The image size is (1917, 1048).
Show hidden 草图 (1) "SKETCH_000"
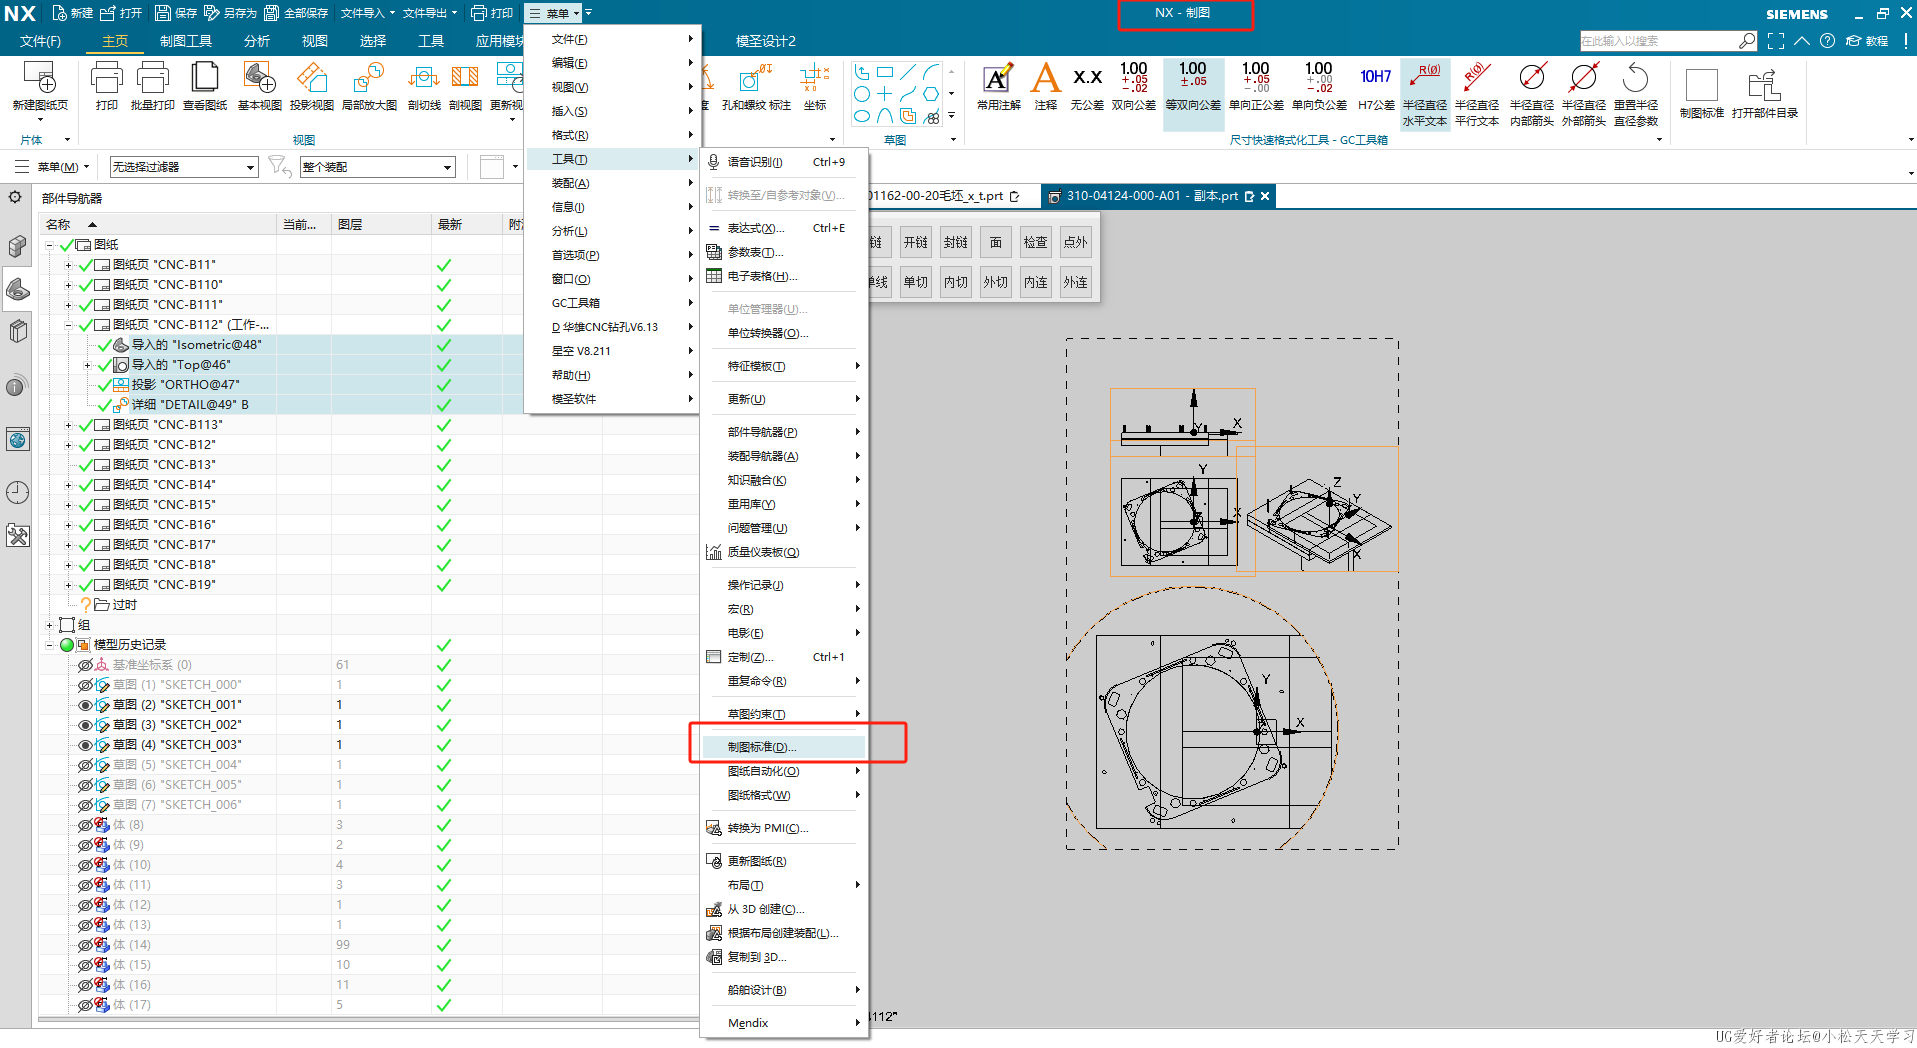86,685
